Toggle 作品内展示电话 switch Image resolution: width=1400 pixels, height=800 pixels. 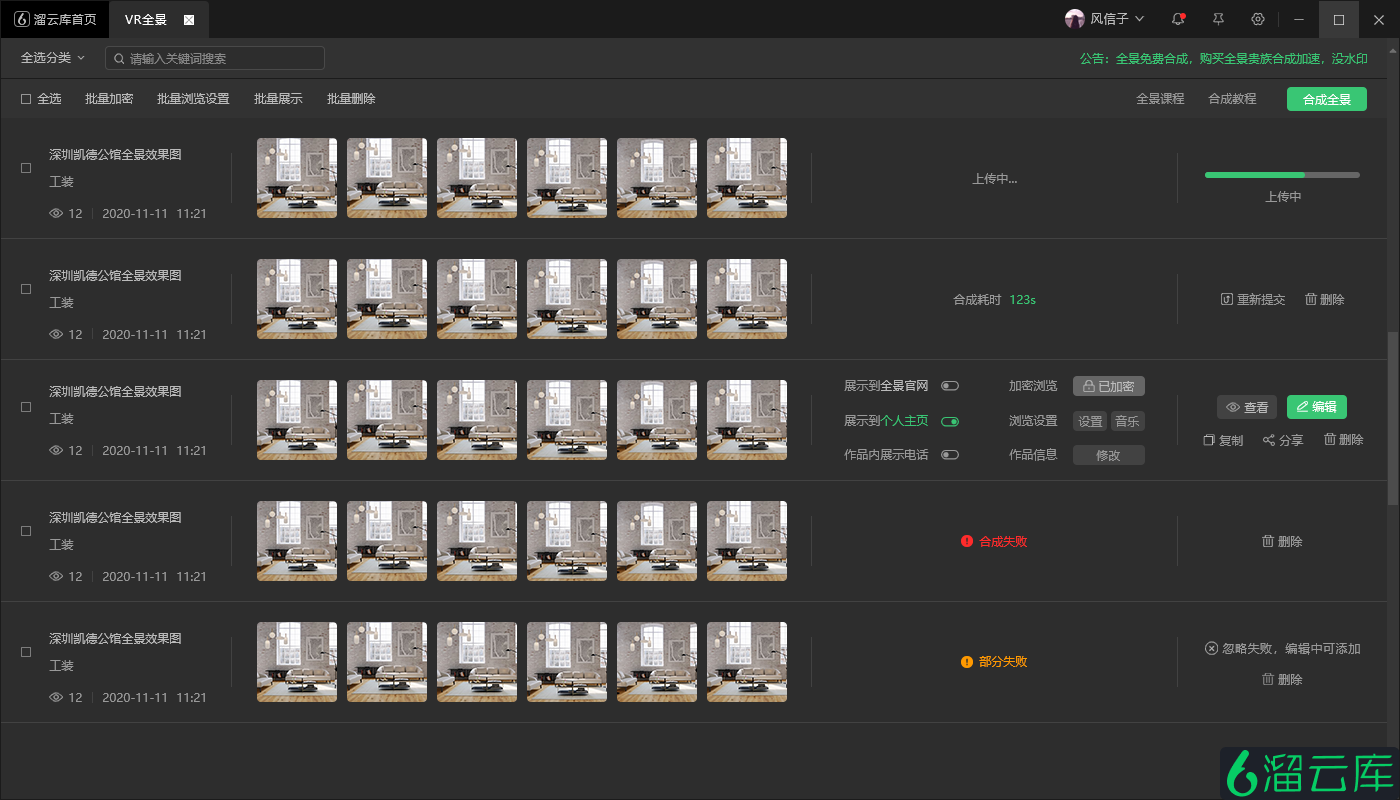(x=950, y=455)
